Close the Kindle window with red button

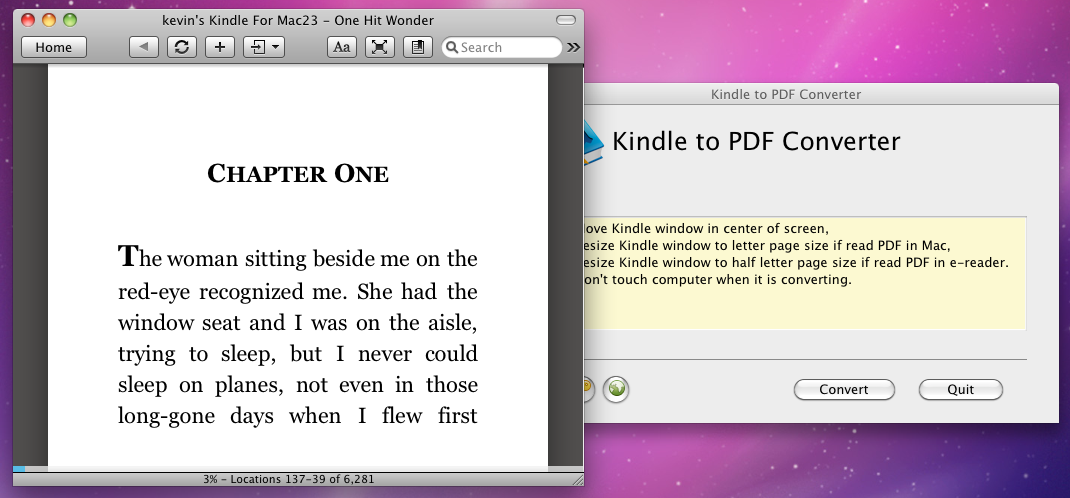pyautogui.click(x=28, y=20)
